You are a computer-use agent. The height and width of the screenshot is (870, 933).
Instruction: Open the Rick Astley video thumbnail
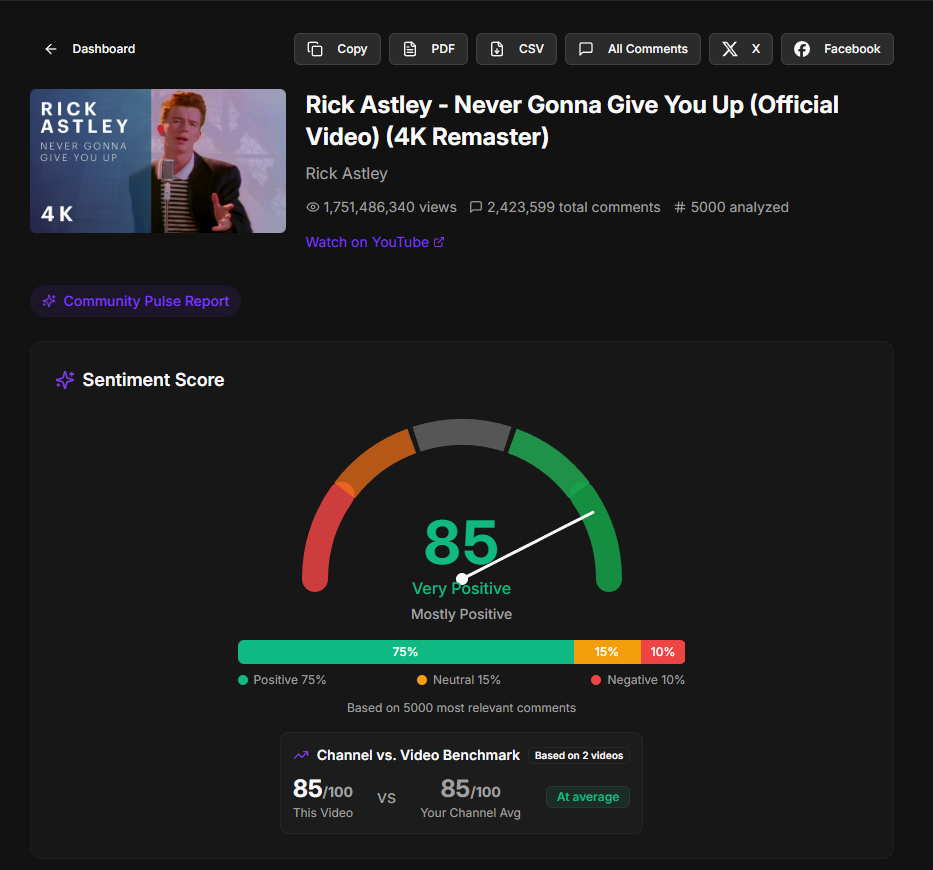click(158, 161)
